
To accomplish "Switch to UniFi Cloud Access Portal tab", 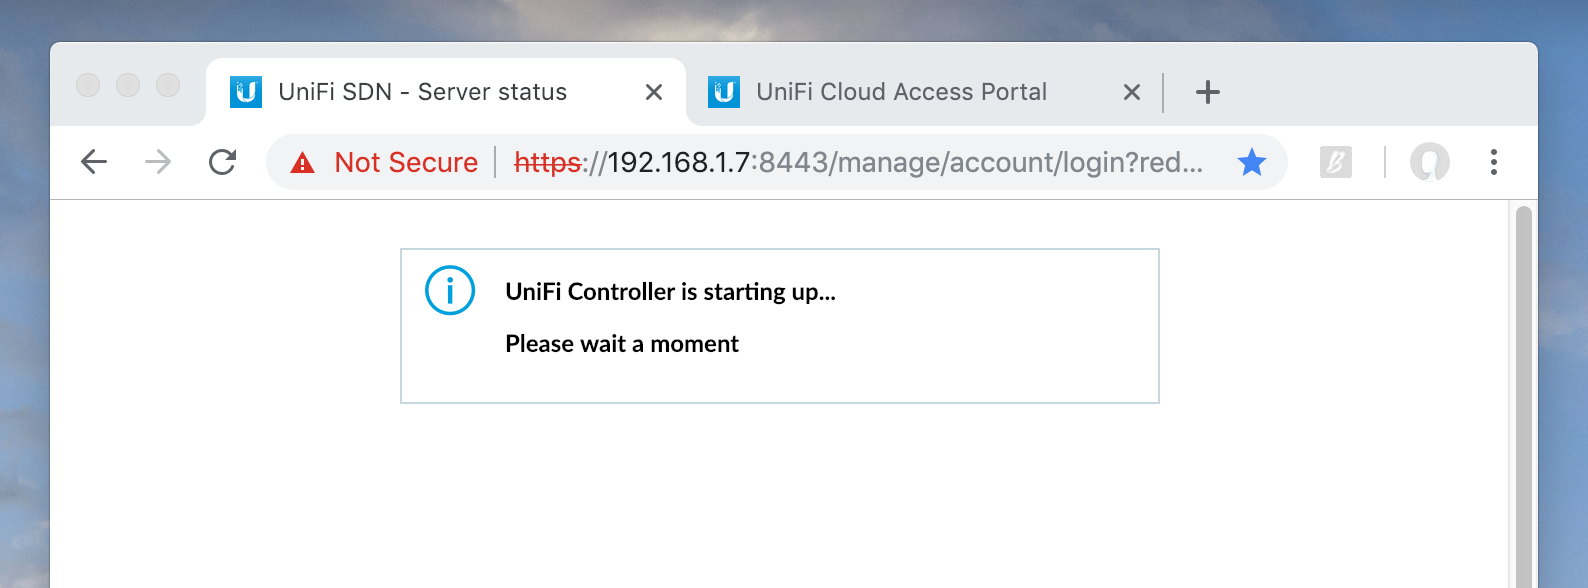I will (900, 92).
